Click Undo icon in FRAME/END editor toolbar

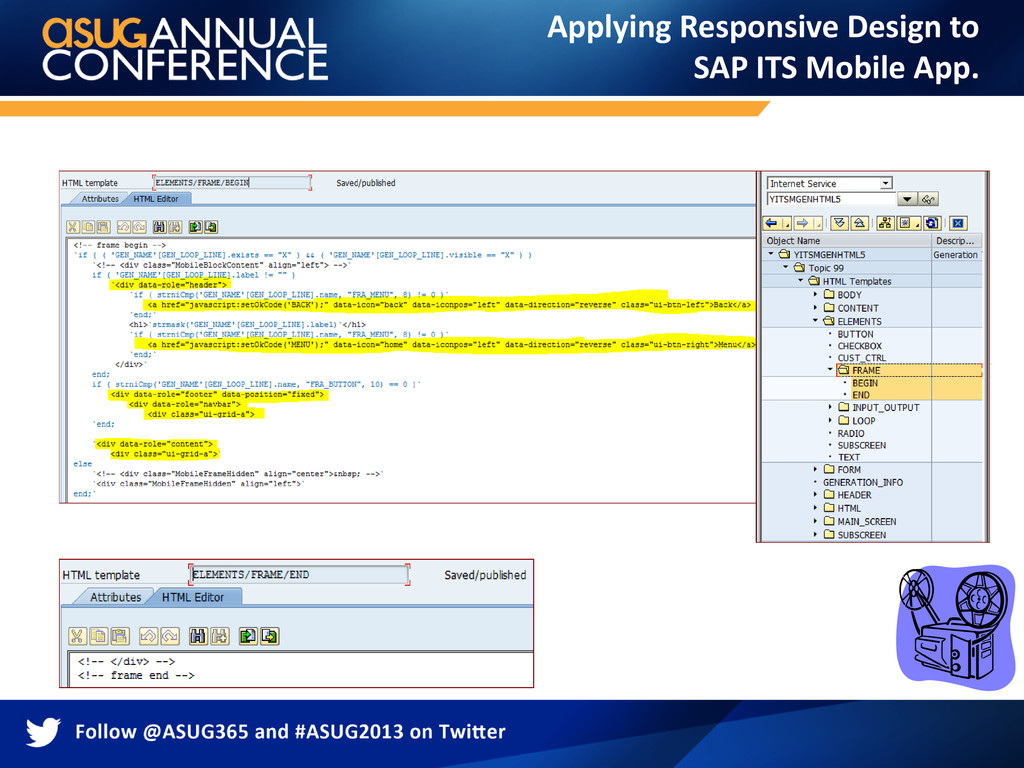coord(149,635)
